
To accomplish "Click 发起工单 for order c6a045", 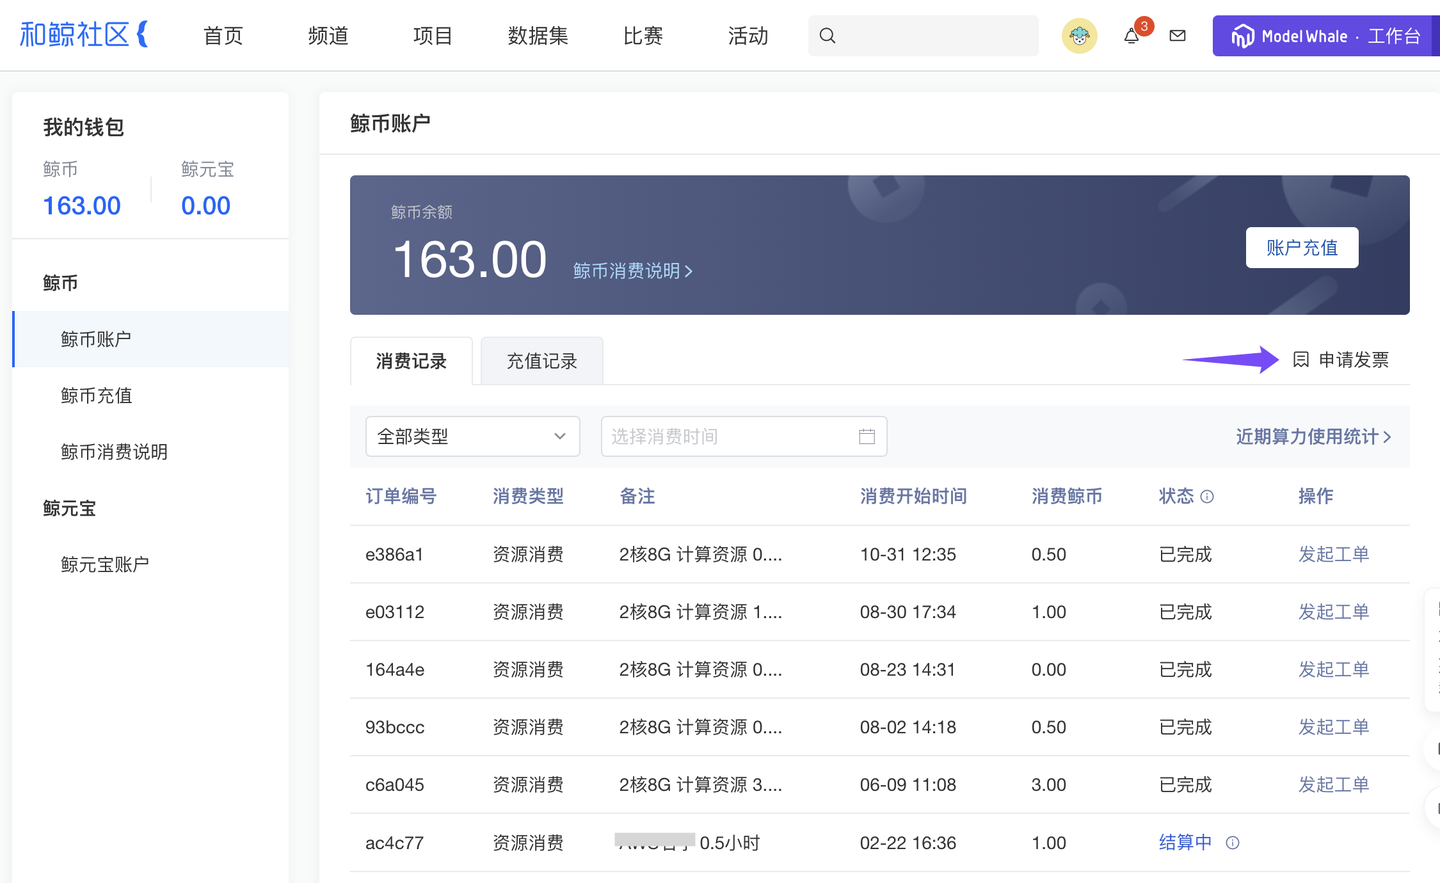I will coord(1333,785).
